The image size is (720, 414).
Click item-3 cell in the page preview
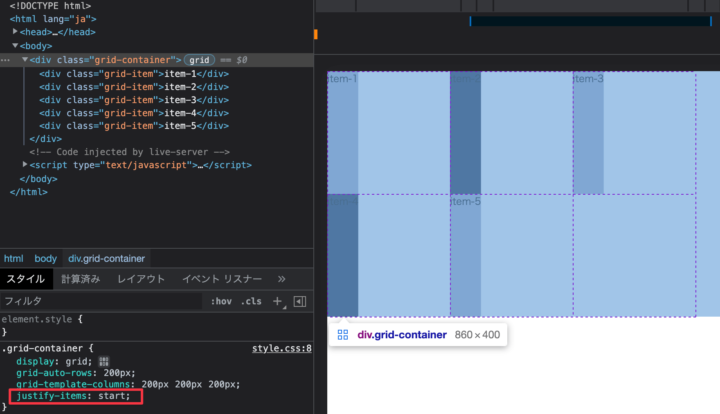[x=589, y=133]
